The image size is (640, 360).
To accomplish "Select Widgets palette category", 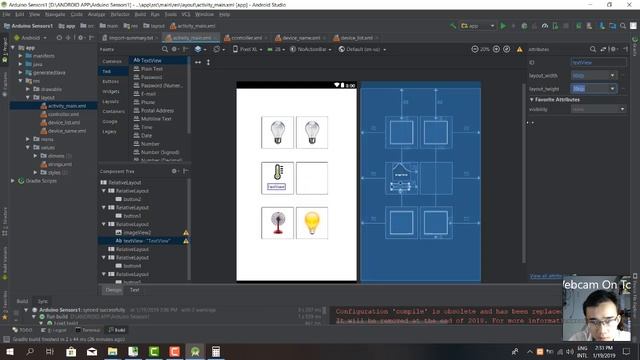I will click(x=111, y=91).
